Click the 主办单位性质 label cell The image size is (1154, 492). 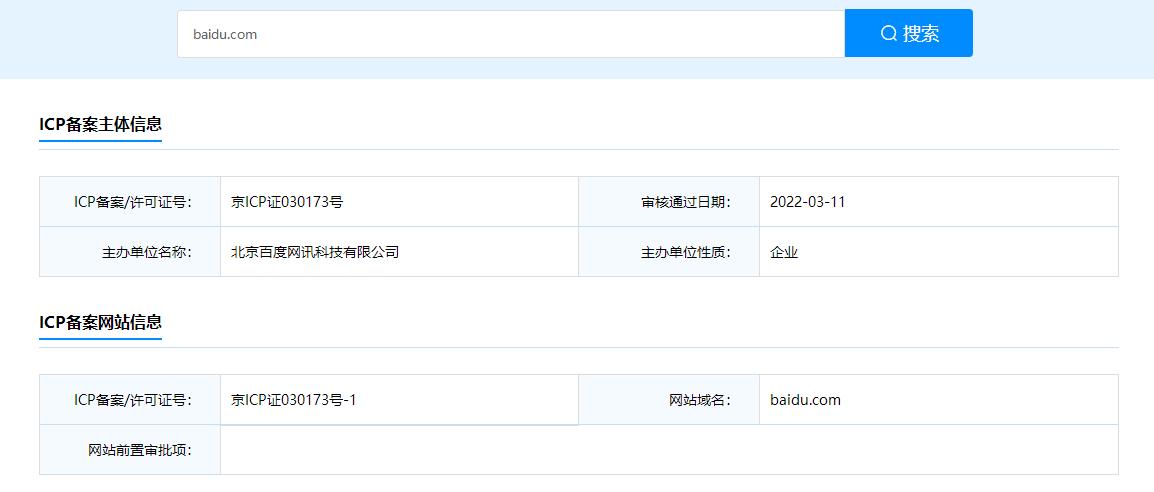pyautogui.click(x=669, y=252)
